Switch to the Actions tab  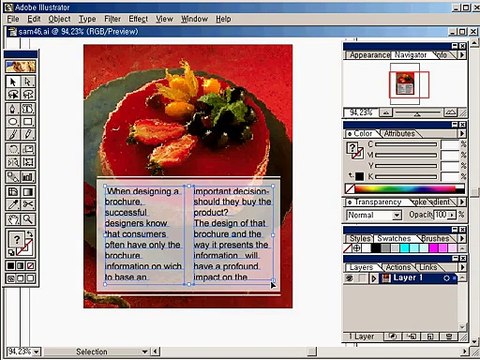point(398,267)
